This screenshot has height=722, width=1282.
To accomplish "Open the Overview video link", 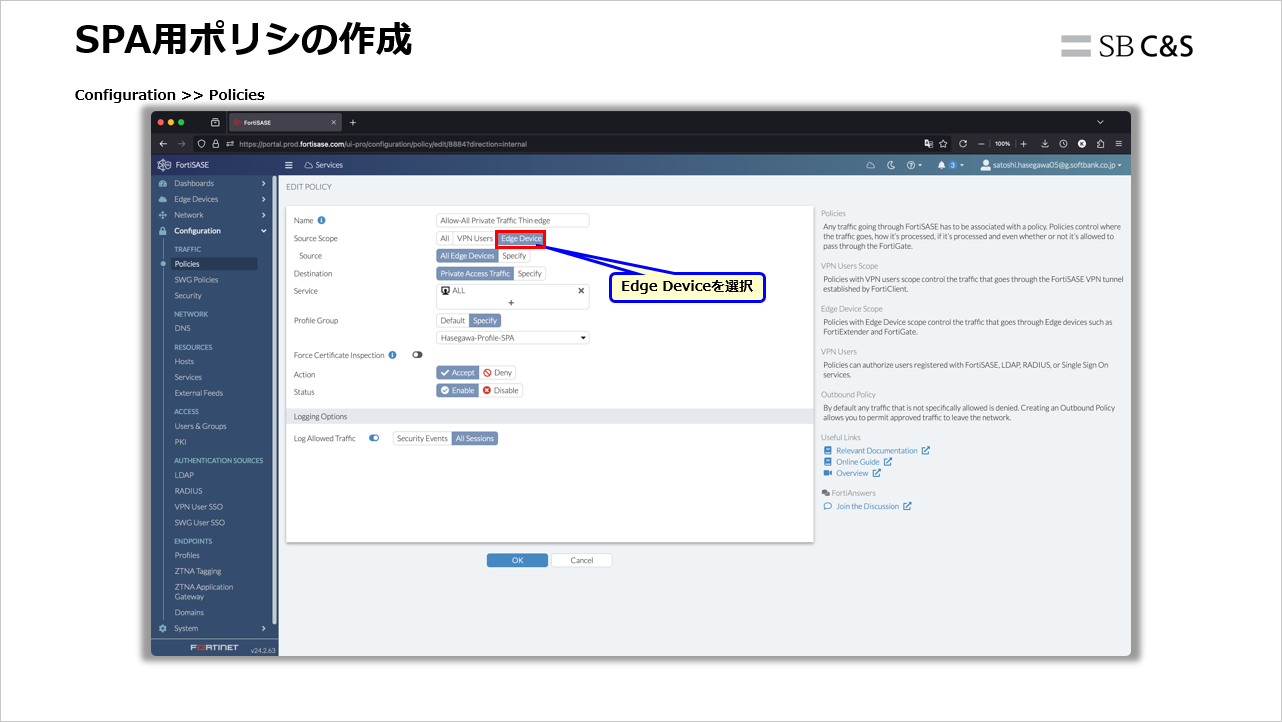I will tap(853, 473).
